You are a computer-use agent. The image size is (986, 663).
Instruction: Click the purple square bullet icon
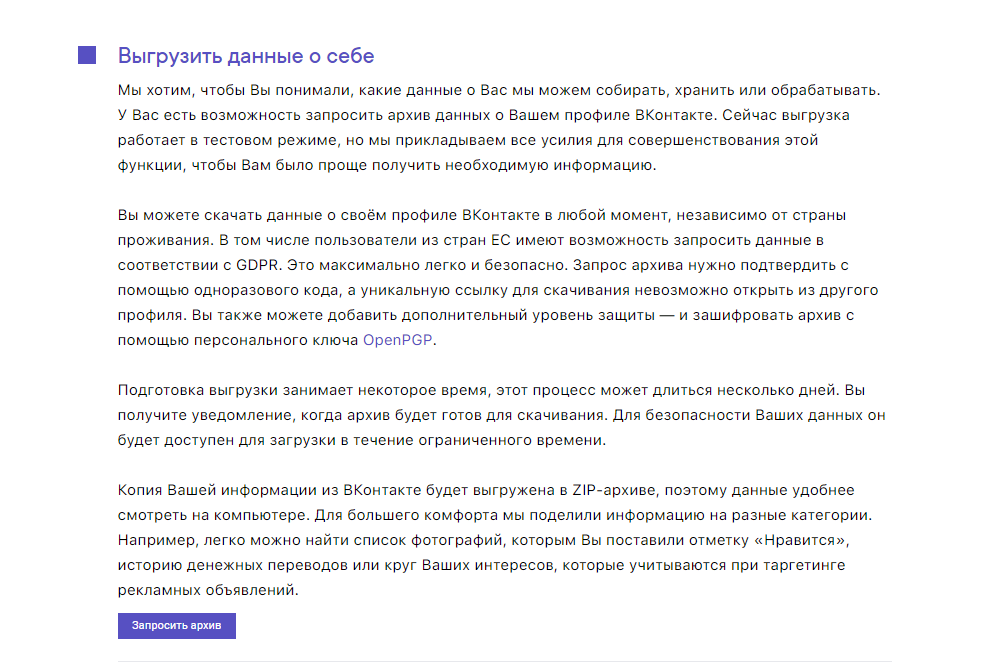tap(88, 53)
